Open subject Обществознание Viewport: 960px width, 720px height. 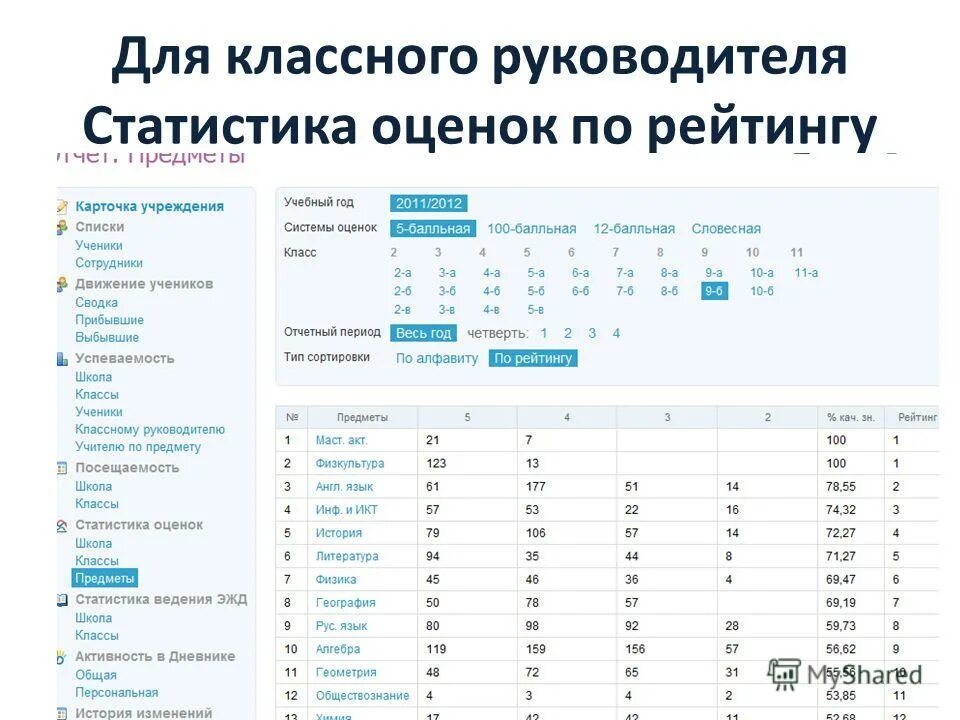coord(362,696)
